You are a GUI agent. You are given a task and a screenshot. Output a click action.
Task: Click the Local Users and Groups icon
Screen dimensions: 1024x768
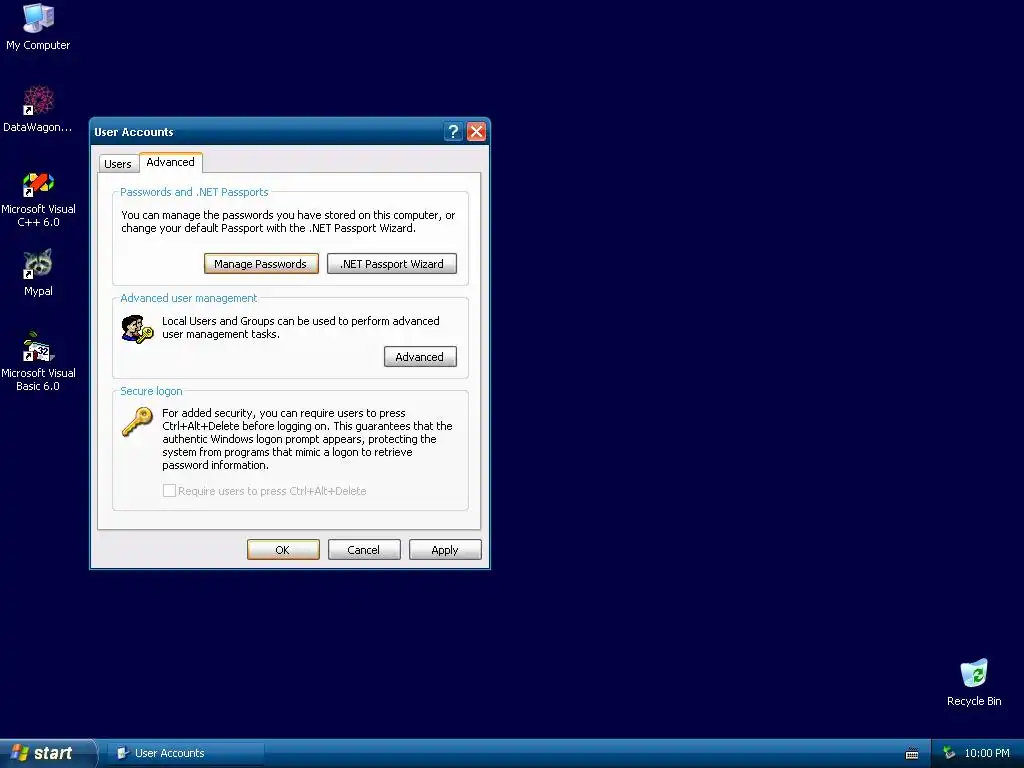point(137,328)
